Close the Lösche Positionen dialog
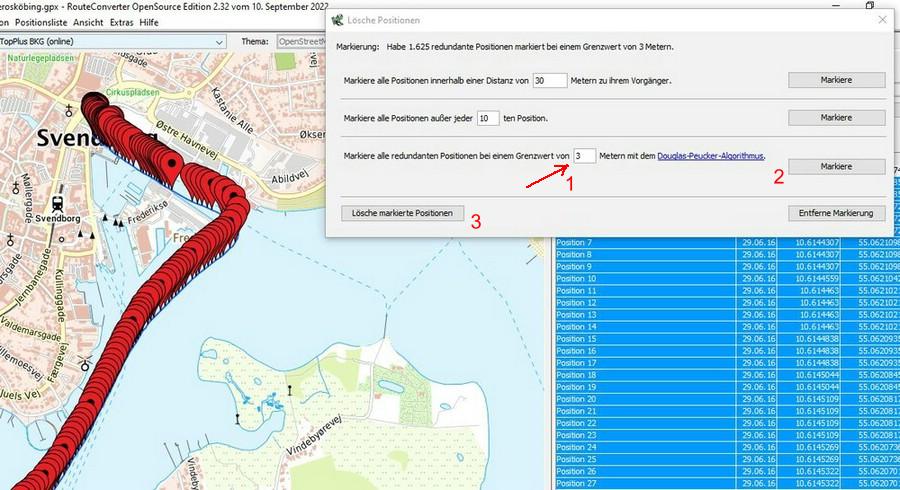Screen dimensions: 900x490 click(x=881, y=20)
